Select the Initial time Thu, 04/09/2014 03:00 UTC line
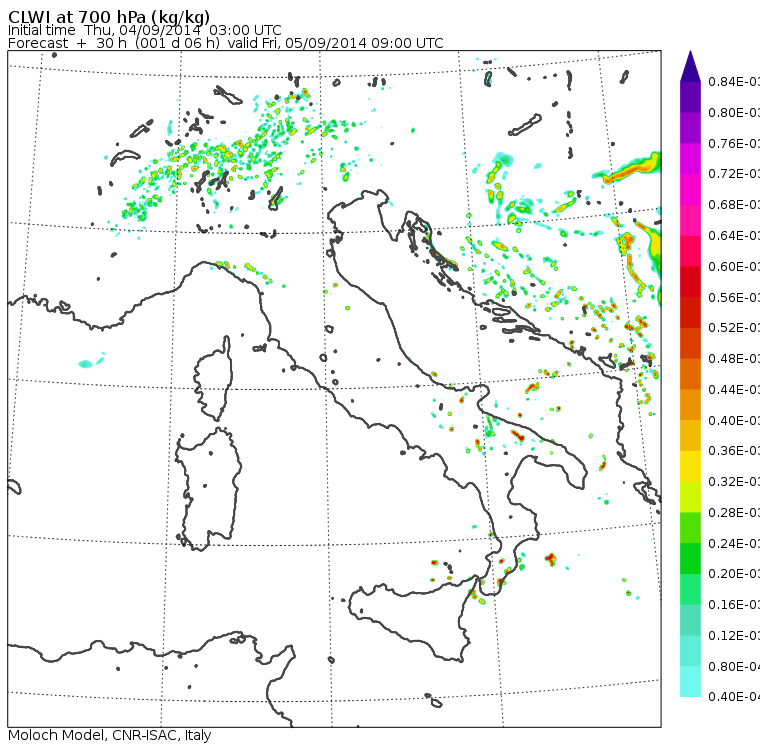The height and width of the screenshot is (749, 760). 144,30
